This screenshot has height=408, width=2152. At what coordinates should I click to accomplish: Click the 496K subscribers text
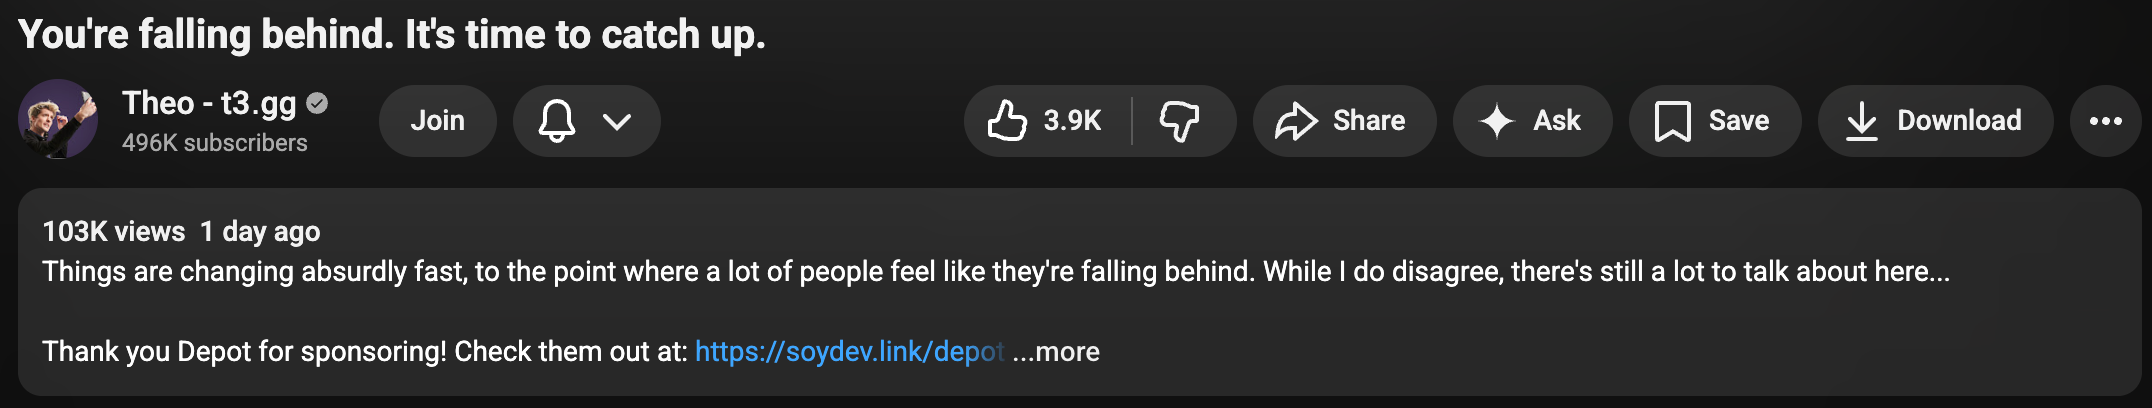coord(214,143)
